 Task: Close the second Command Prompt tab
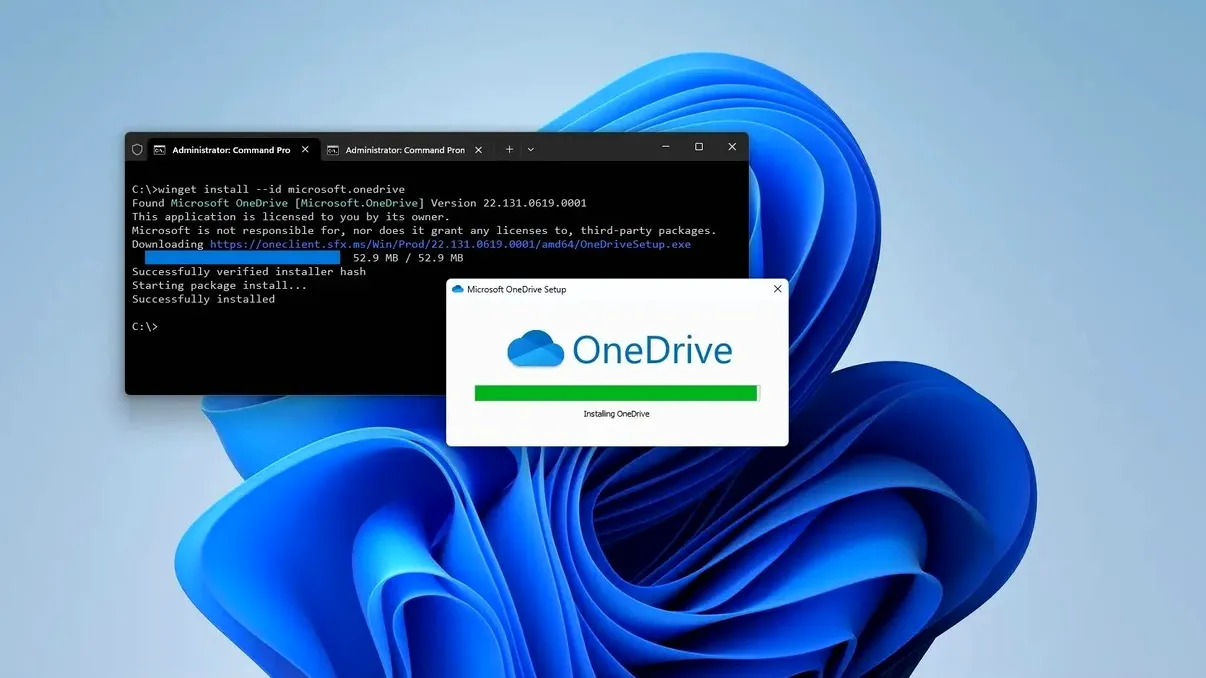[478, 150]
